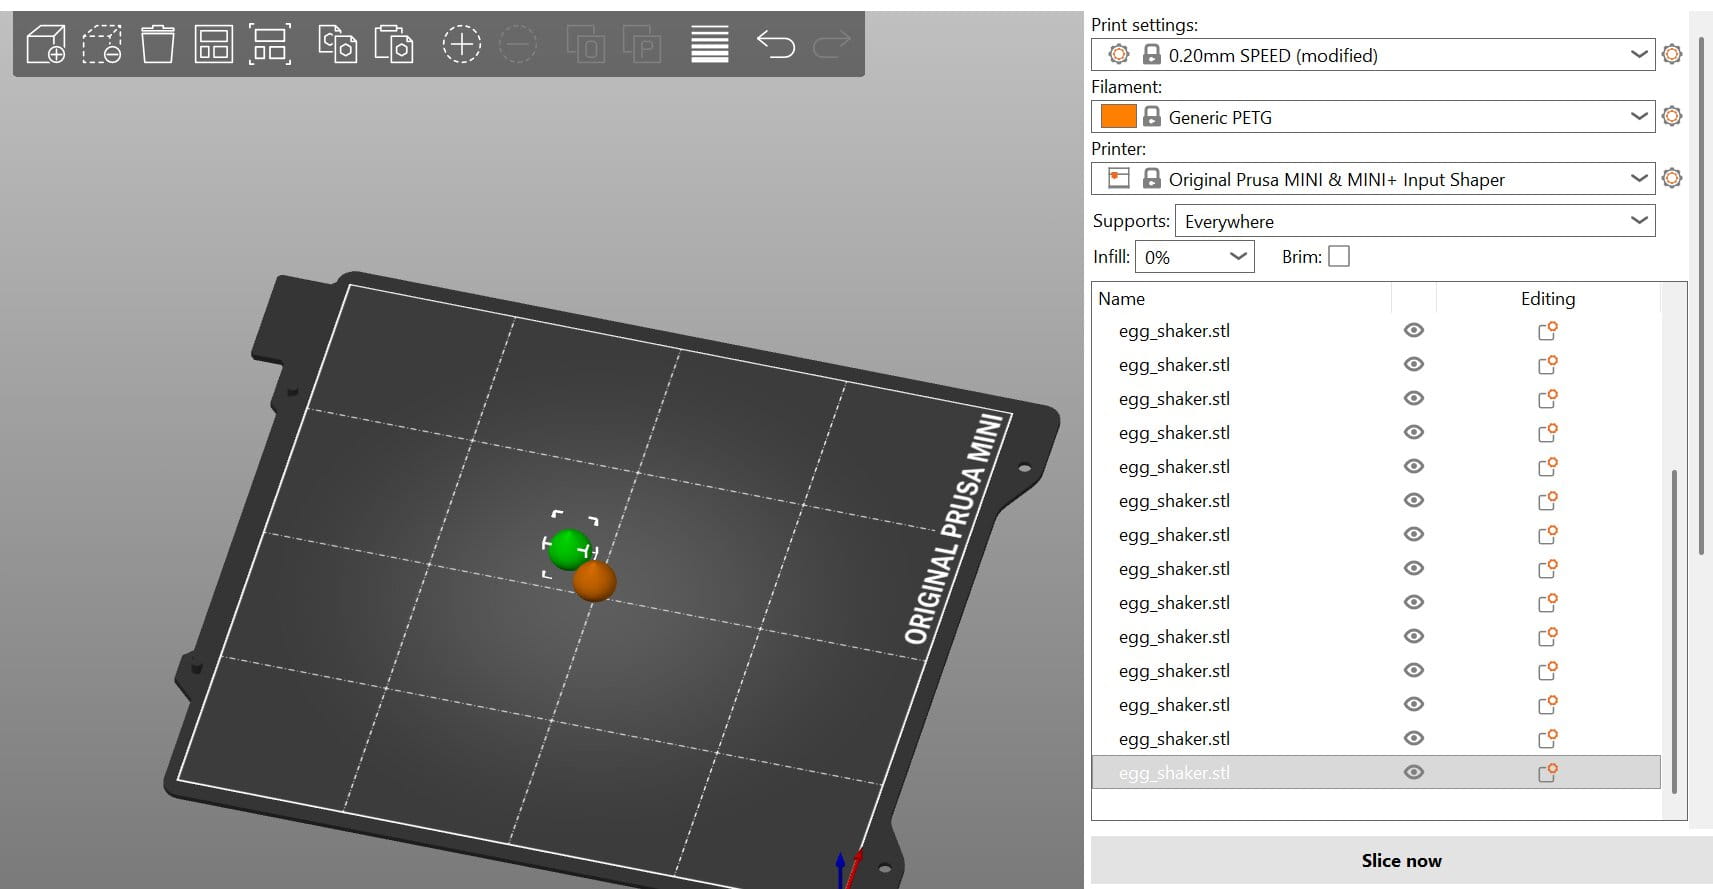Click the greyed Split to parts icon
Viewport: 1713px width, 889px height.
coord(642,45)
